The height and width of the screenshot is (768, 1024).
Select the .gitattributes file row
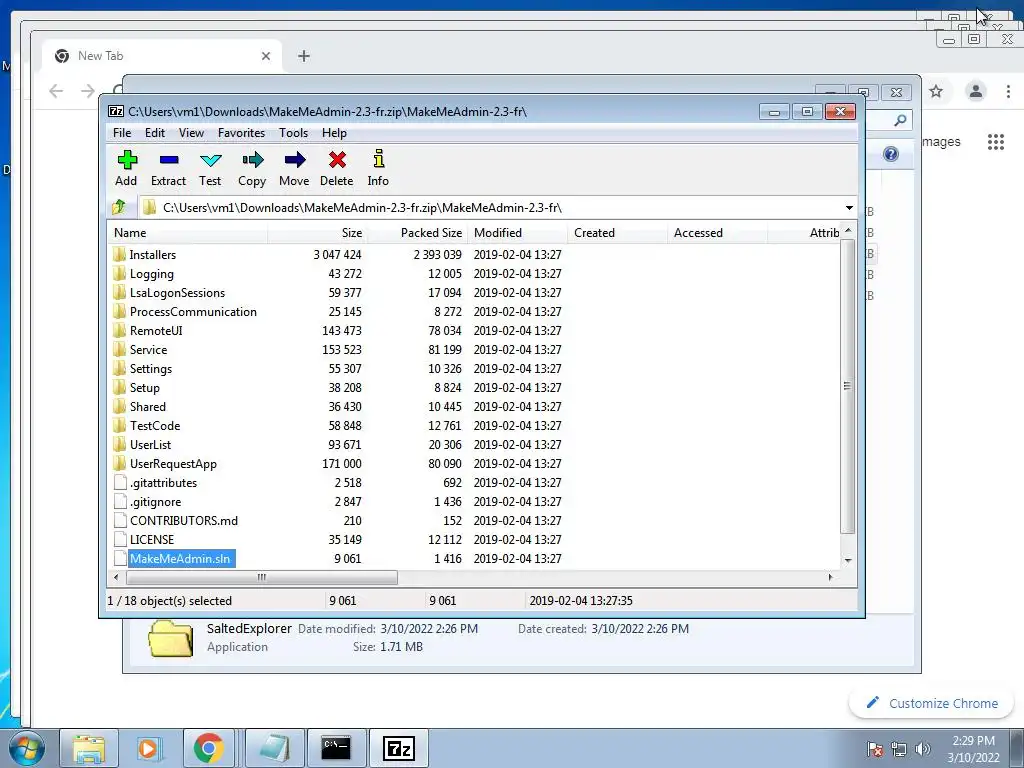pyautogui.click(x=475, y=483)
